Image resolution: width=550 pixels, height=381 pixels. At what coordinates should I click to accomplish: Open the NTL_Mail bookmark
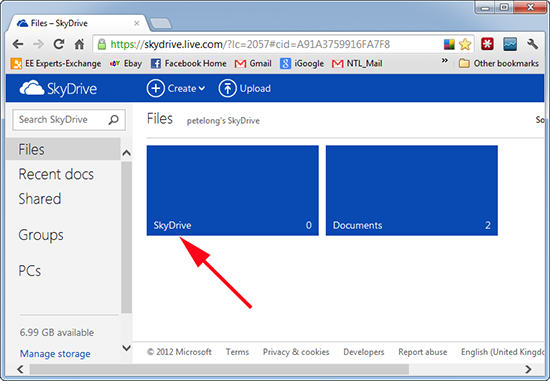[357, 64]
